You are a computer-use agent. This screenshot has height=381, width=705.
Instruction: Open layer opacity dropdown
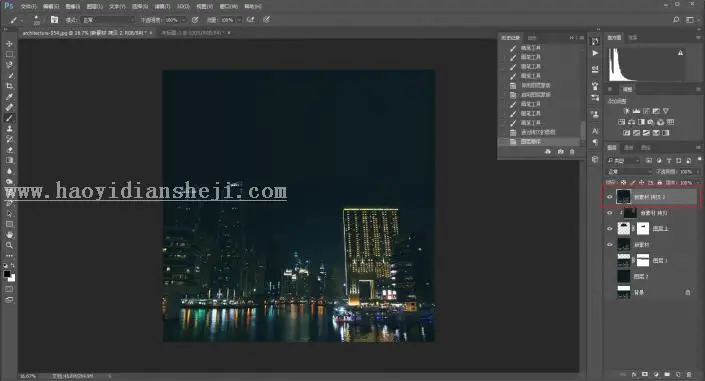pos(697,171)
